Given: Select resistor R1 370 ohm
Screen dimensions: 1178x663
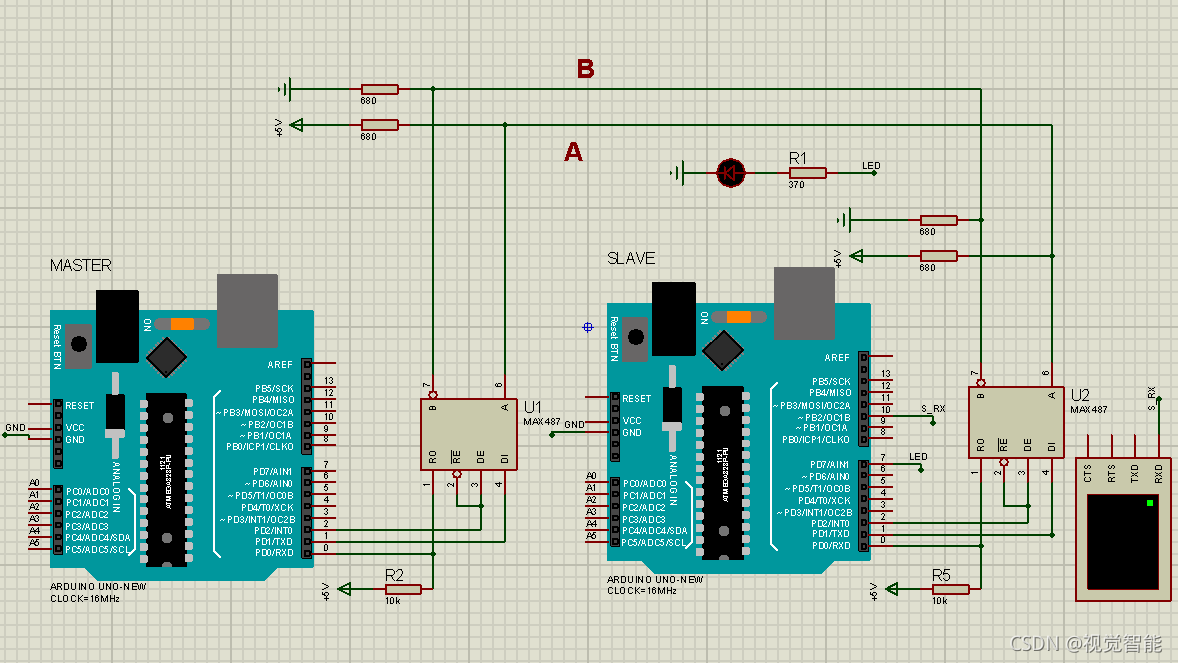Looking at the screenshot, I should tap(808, 173).
